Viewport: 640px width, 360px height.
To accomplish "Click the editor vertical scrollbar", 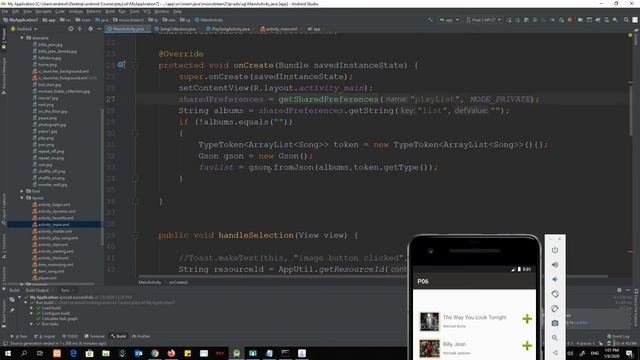I will (x=631, y=110).
